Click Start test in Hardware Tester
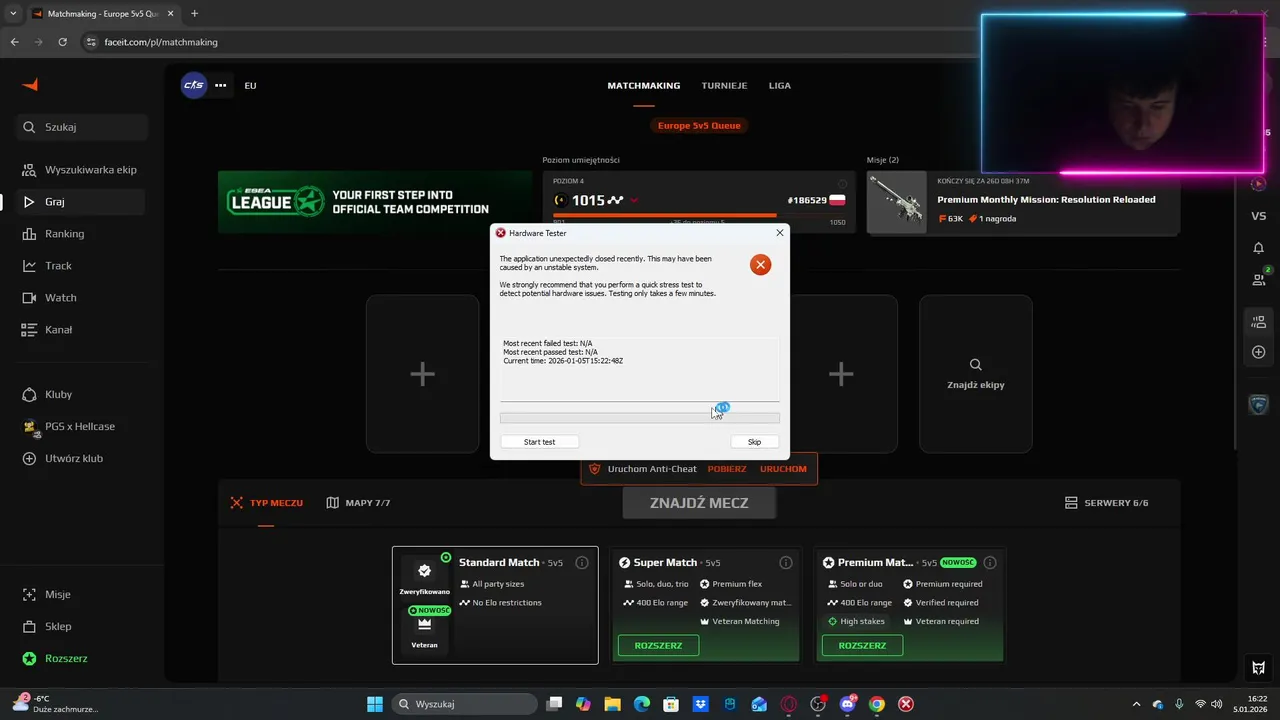The width and height of the screenshot is (1280, 720). pyautogui.click(x=539, y=441)
